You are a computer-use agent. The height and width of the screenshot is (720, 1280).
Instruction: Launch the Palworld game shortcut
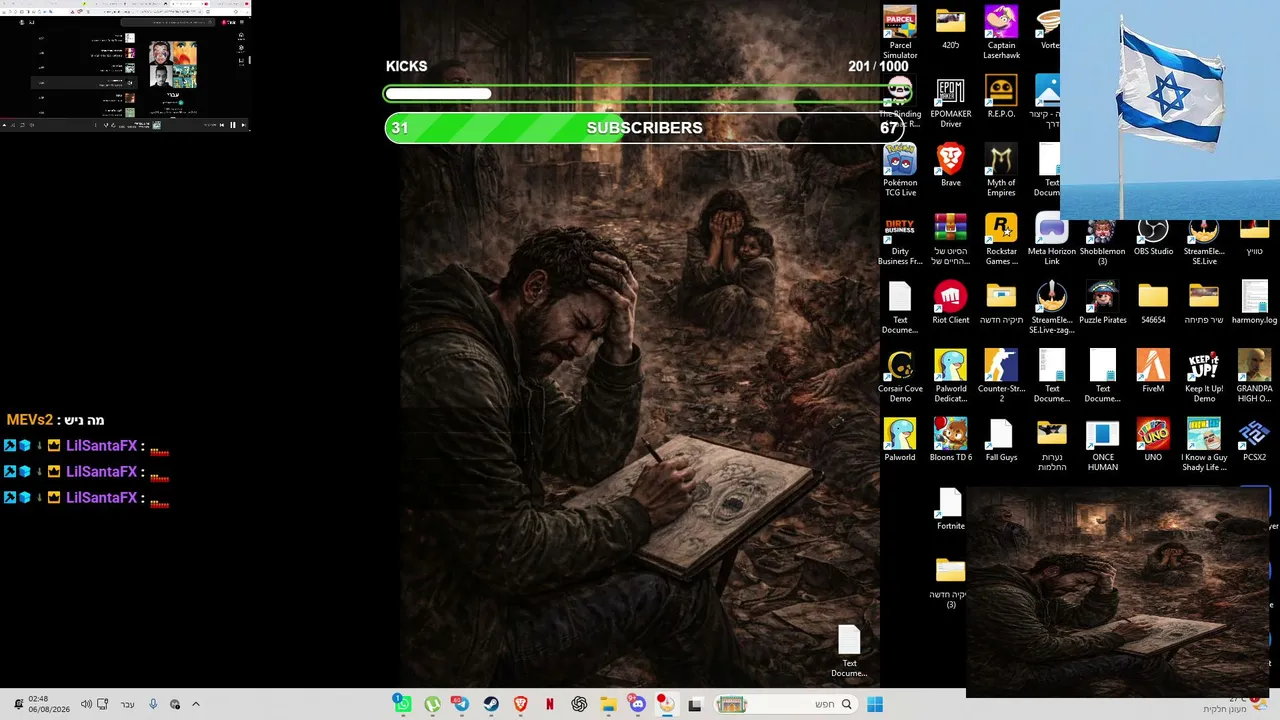pos(900,440)
